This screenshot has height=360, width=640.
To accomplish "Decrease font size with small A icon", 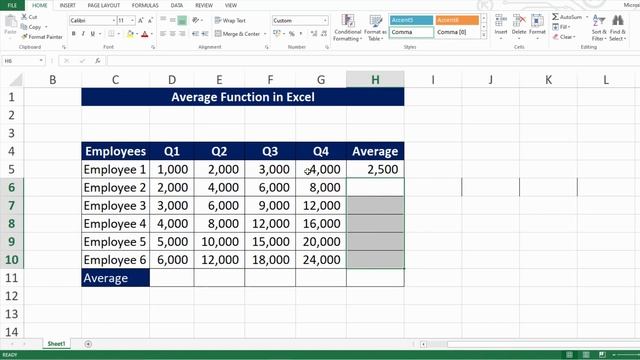I will [150, 20].
